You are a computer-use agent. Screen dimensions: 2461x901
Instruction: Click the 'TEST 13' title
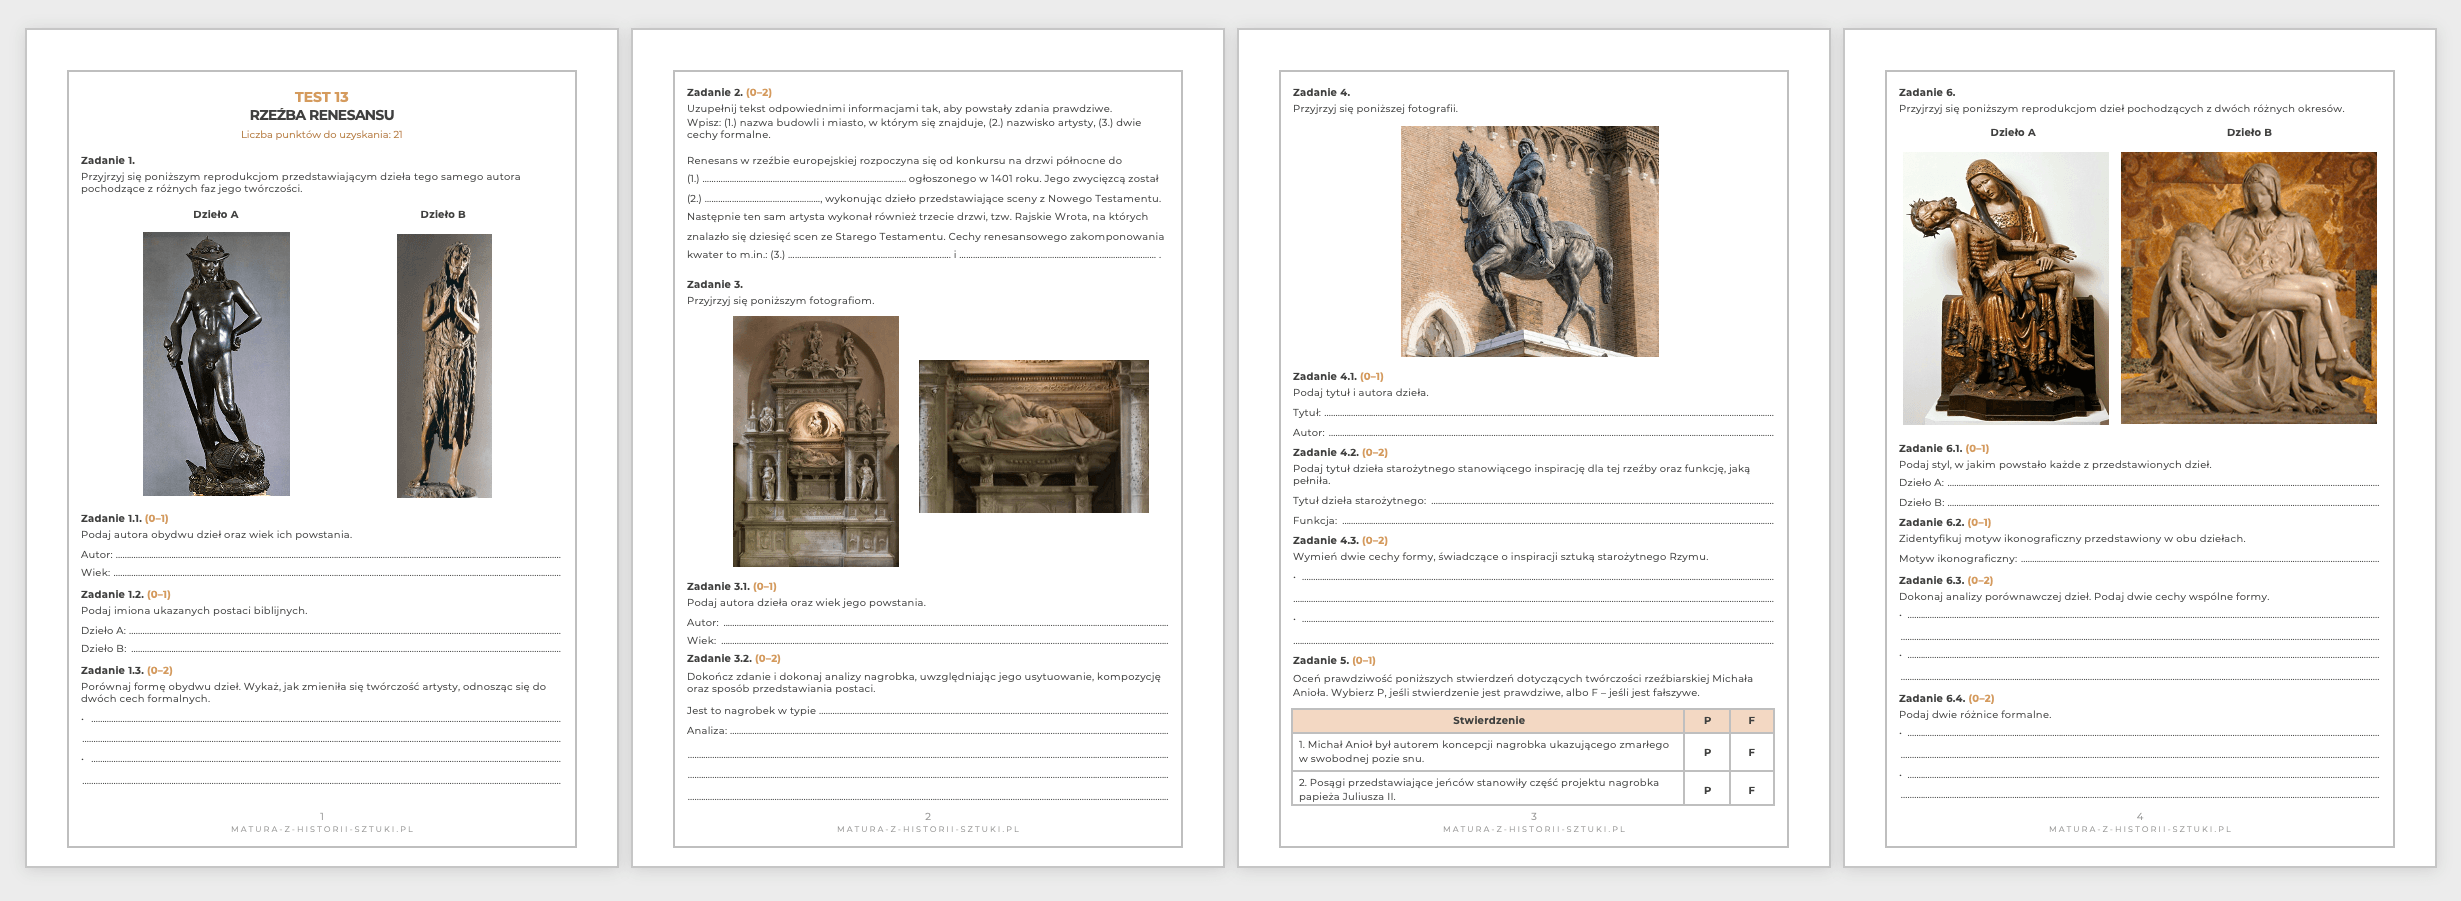(322, 97)
